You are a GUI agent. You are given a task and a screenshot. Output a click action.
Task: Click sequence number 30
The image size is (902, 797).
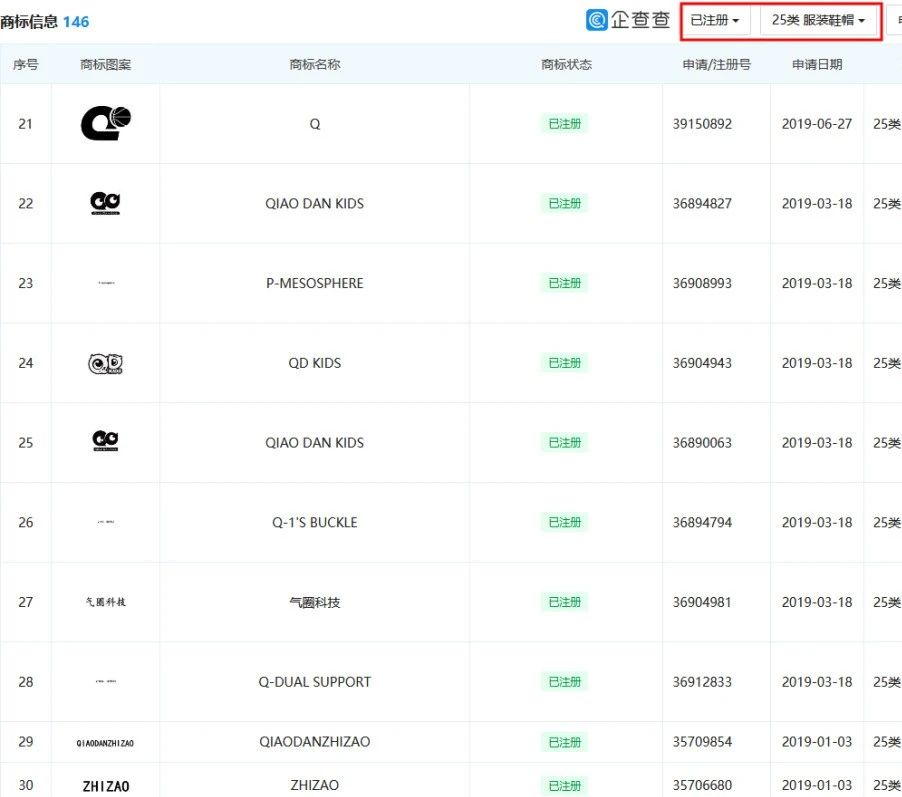click(x=25, y=785)
